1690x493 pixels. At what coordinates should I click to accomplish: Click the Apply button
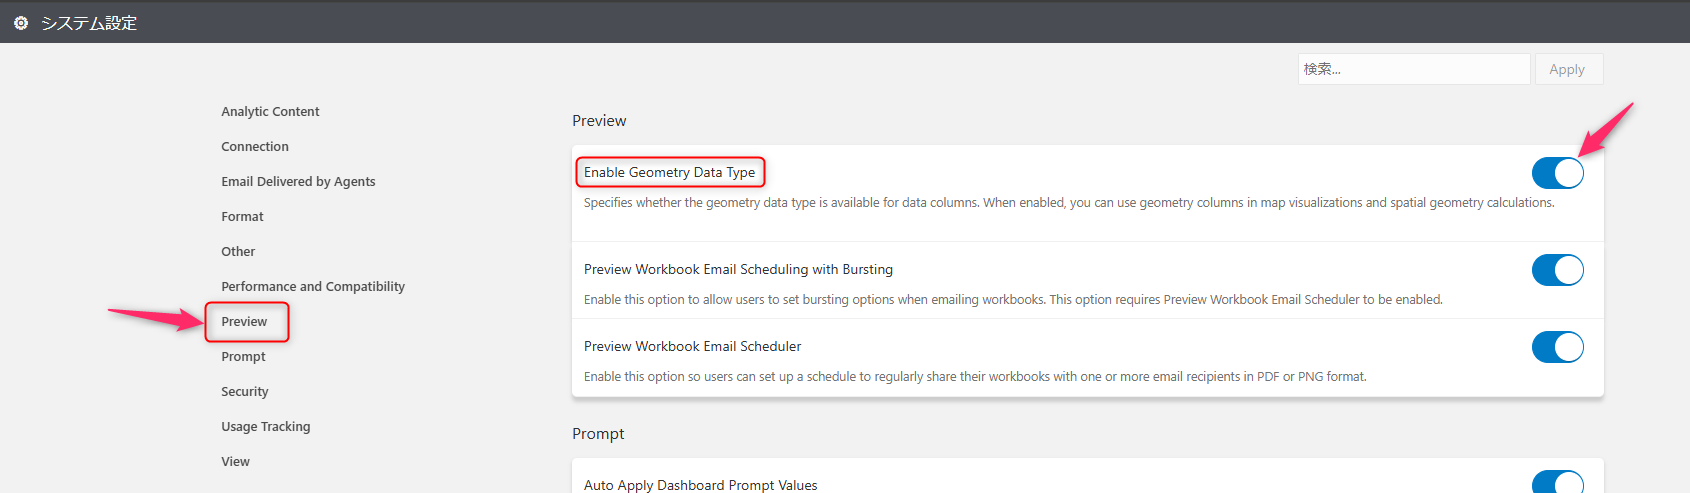pyautogui.click(x=1568, y=69)
